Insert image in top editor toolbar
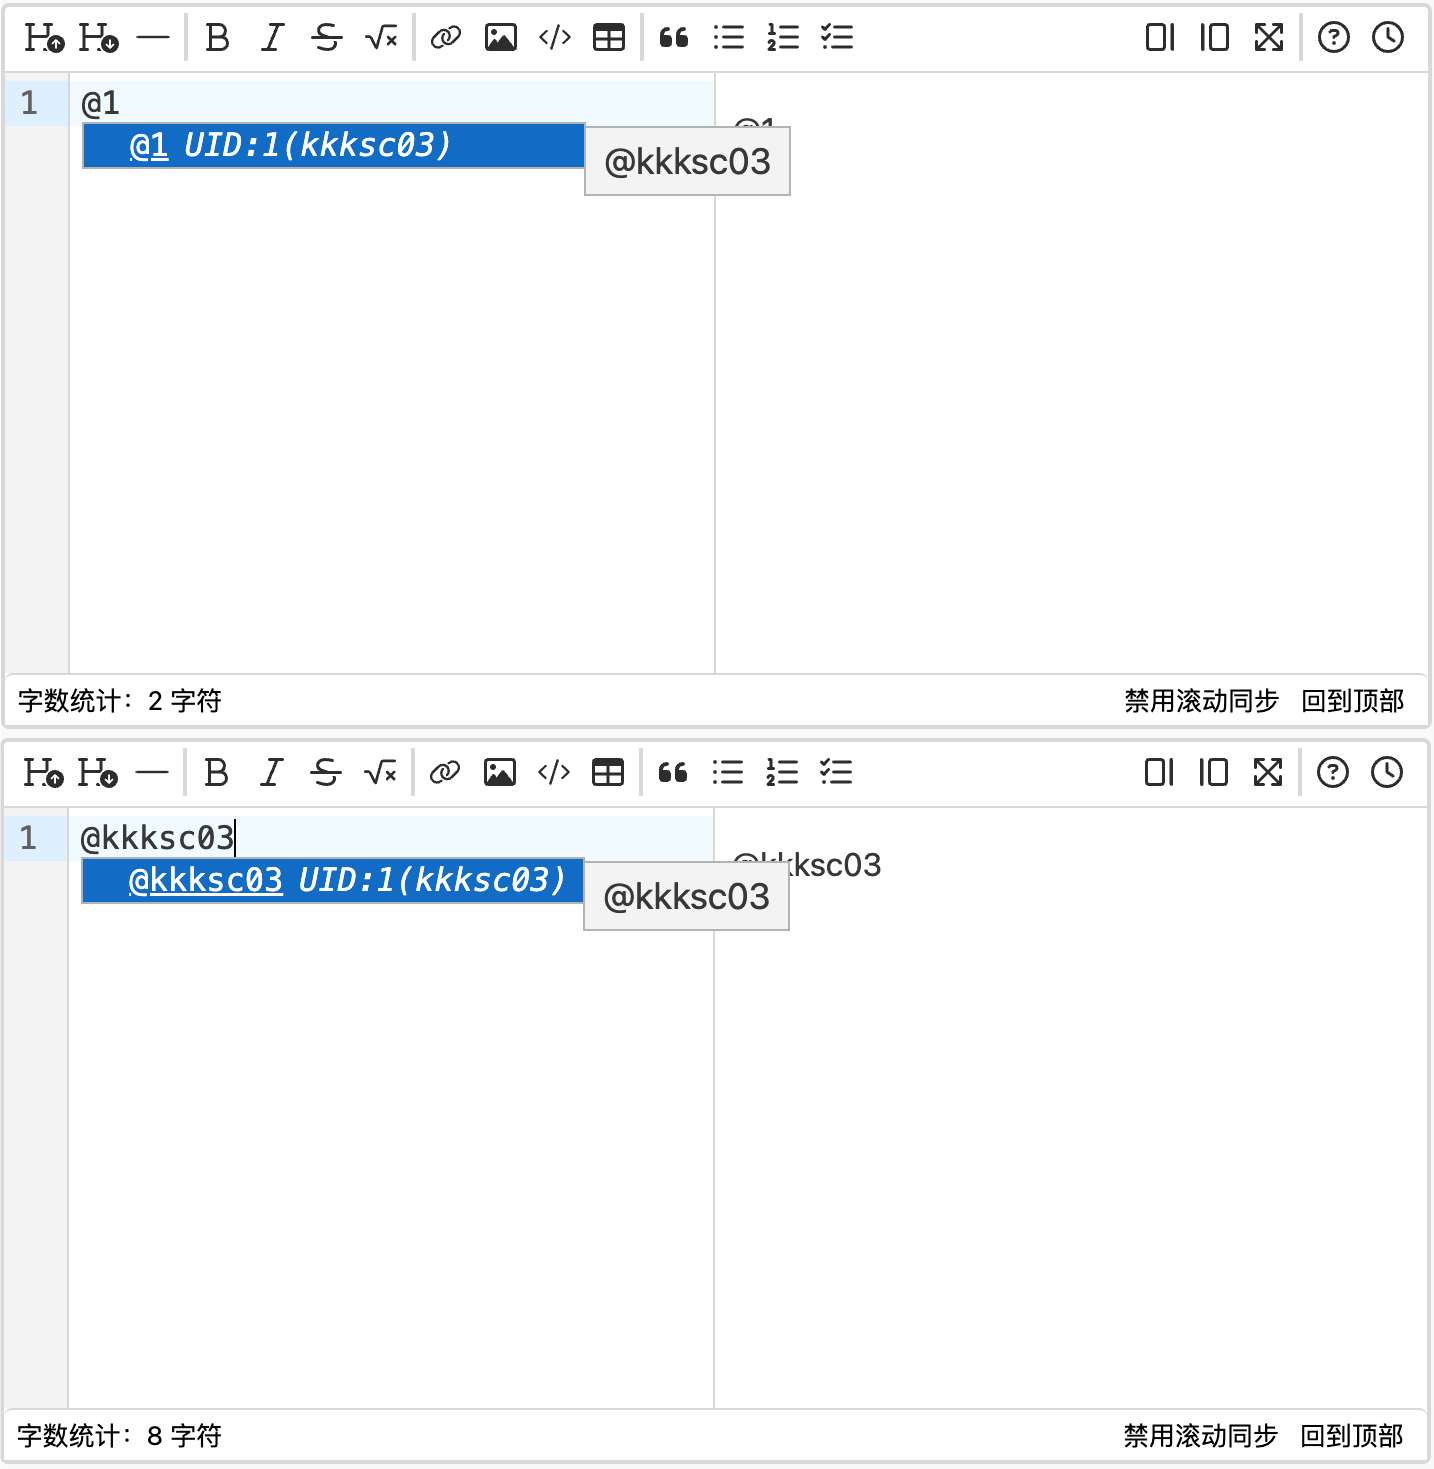 click(x=501, y=38)
